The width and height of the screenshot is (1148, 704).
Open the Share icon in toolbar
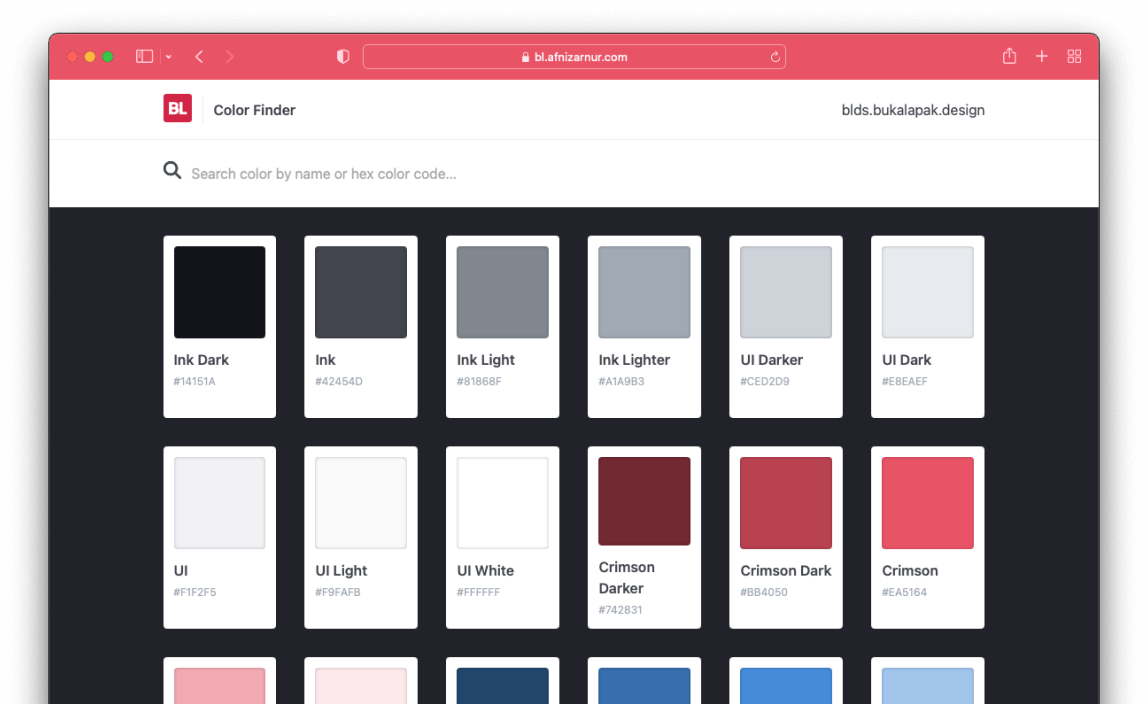click(1010, 56)
